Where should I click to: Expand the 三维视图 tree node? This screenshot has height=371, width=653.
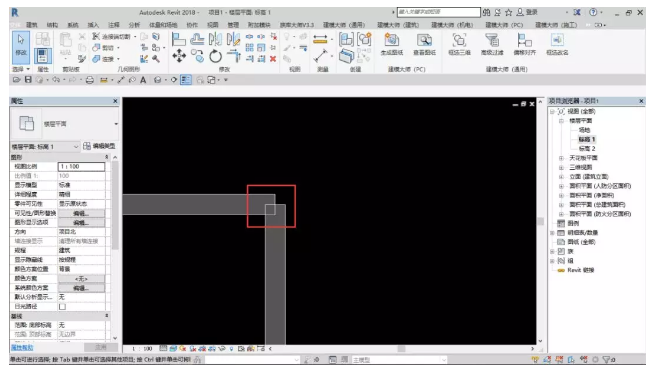coord(561,167)
